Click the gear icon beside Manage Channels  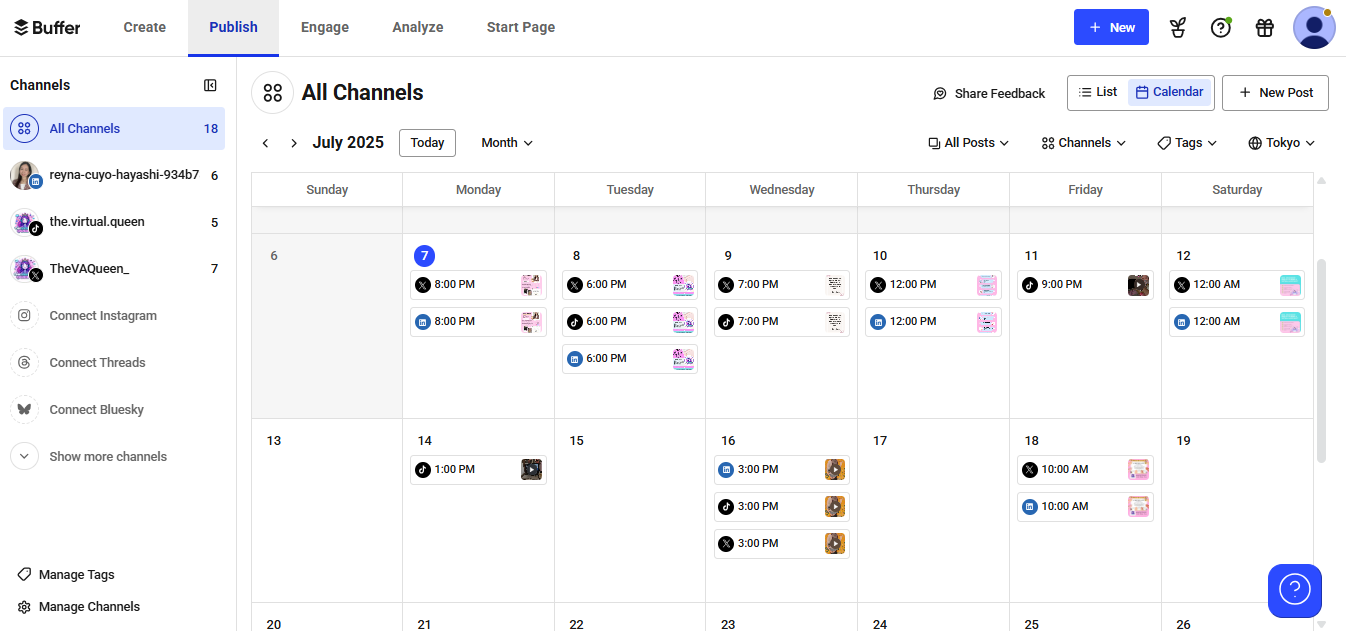coord(25,607)
